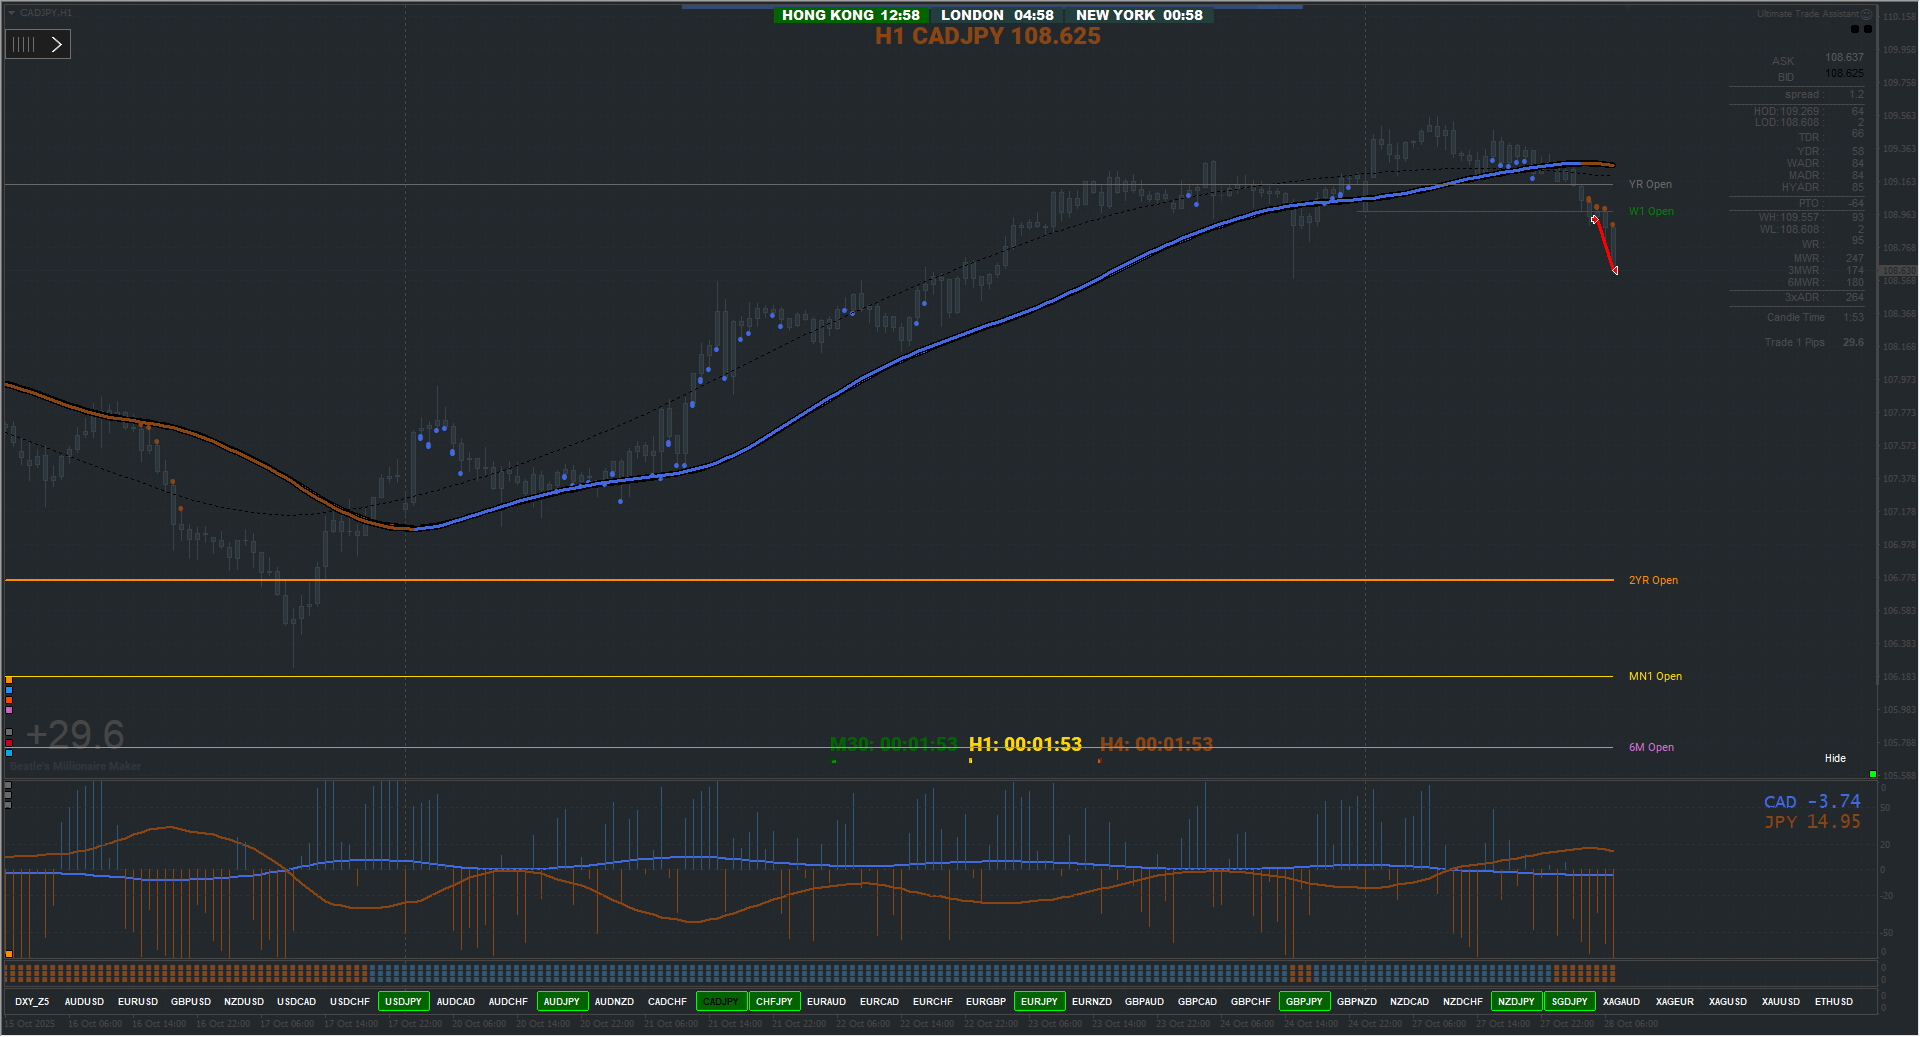Click the red trade line arrow marker
Image resolution: width=1920 pixels, height=1037 pixels.
[1615, 270]
